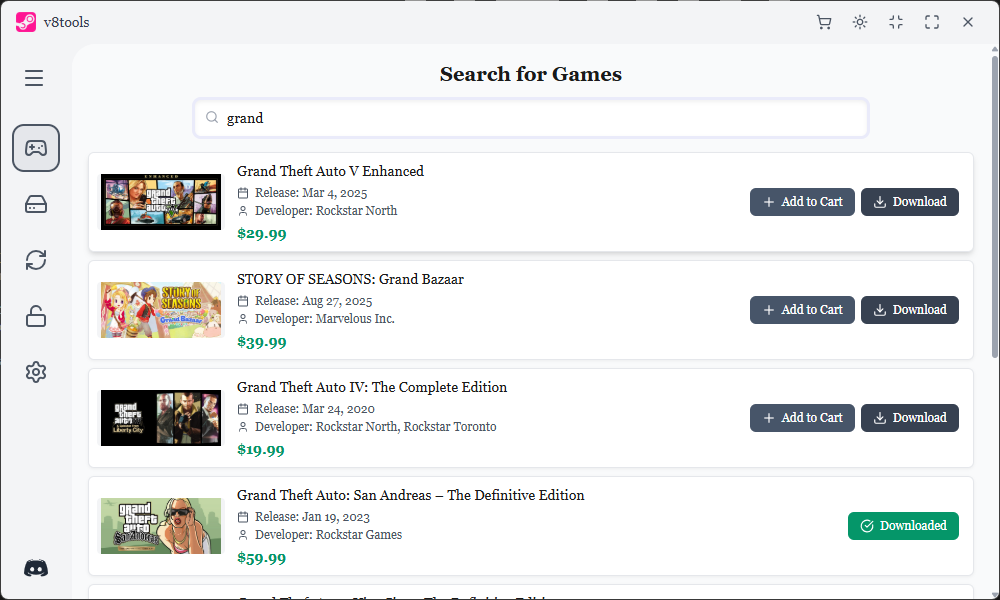Add Grand Theft Auto V Enhanced to cart
The image size is (1000, 600).
(802, 201)
